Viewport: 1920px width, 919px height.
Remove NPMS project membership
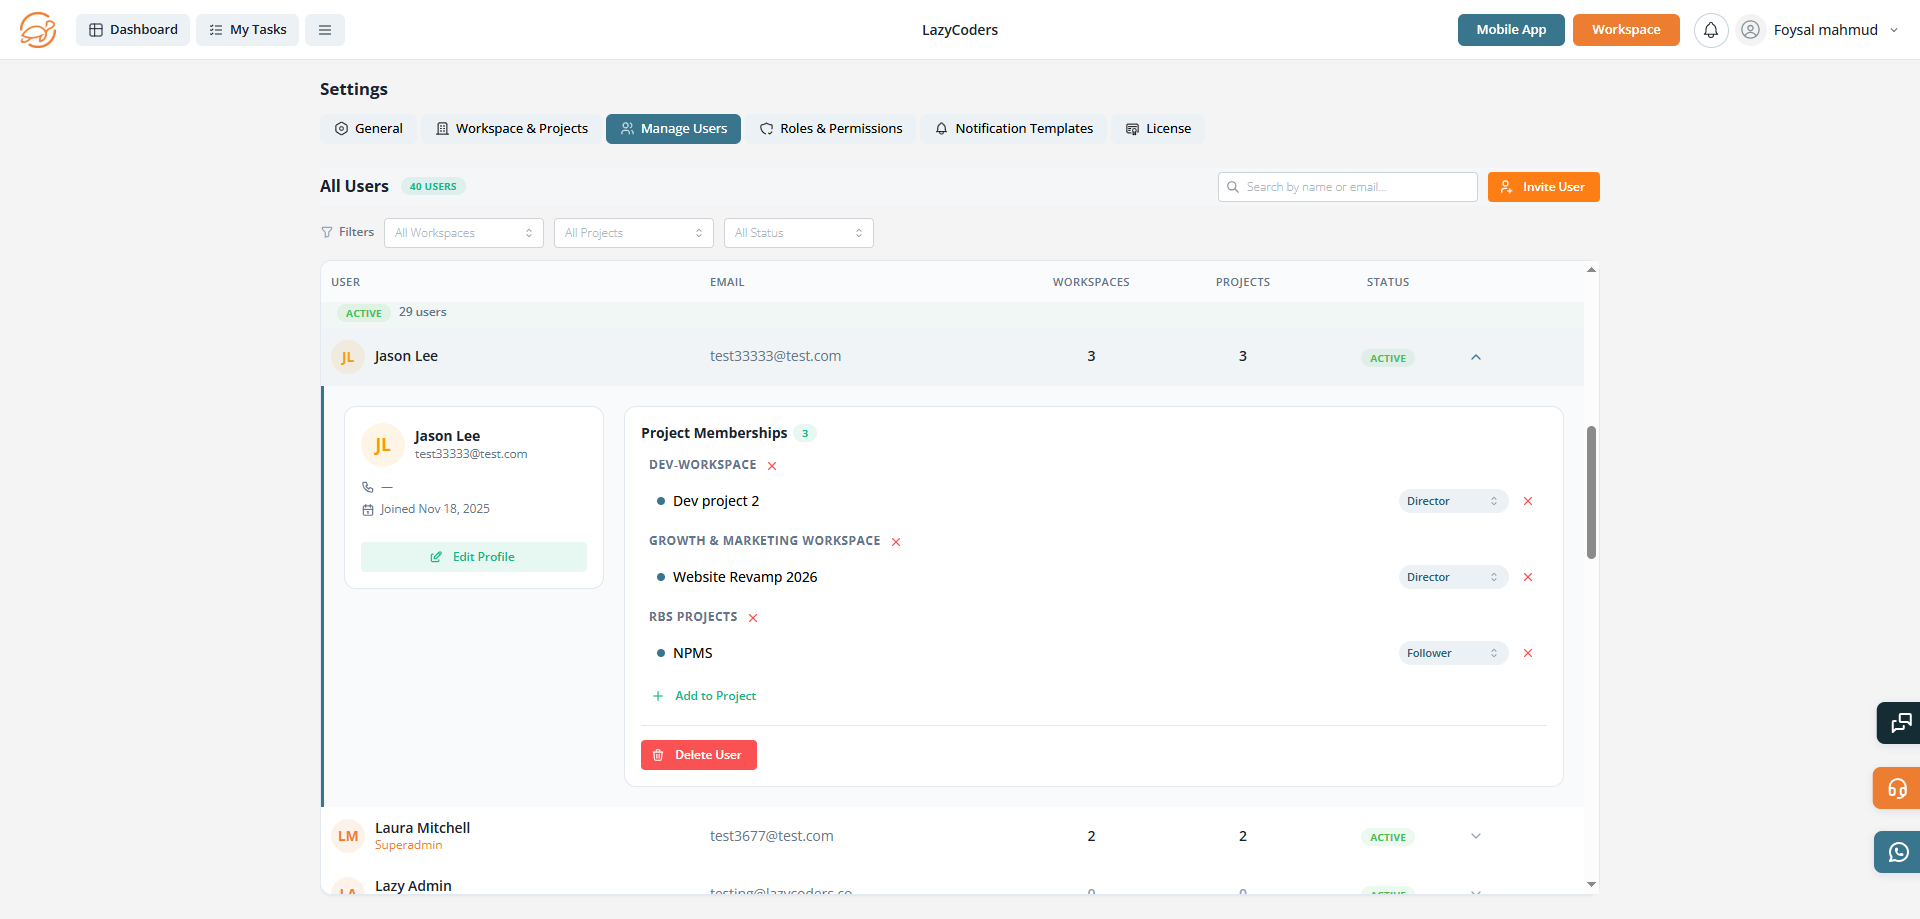coord(1527,653)
